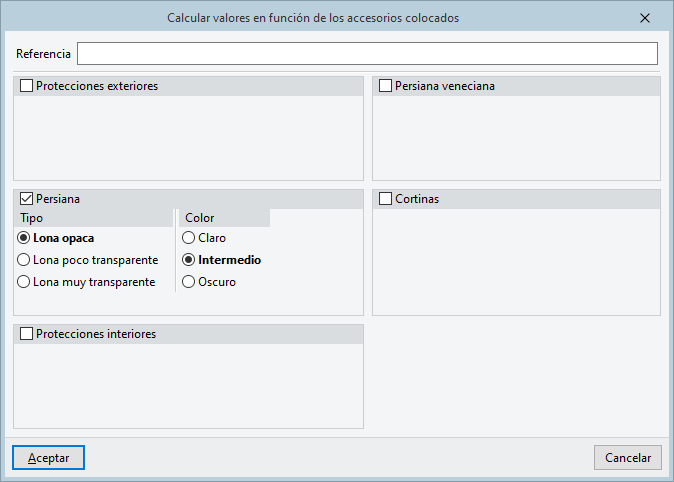Select the Lona opaca radio option
The width and height of the screenshot is (674, 482).
click(24, 238)
